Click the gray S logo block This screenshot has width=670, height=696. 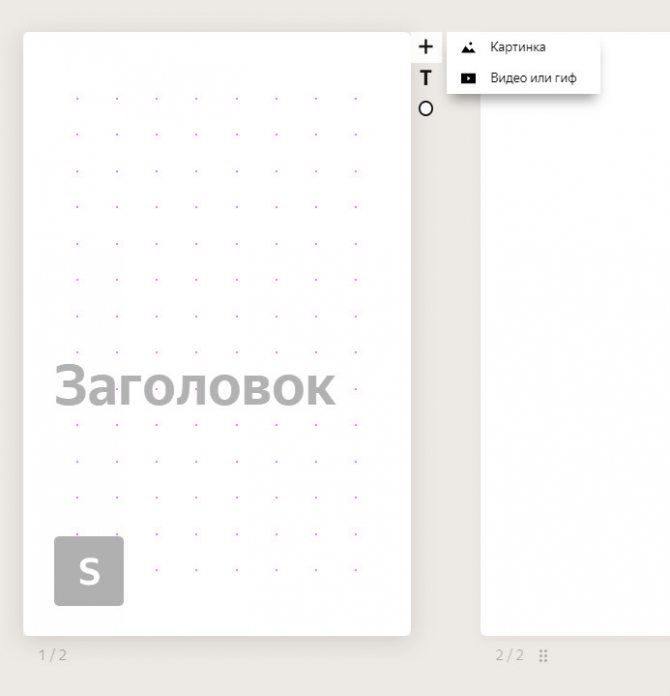click(89, 571)
